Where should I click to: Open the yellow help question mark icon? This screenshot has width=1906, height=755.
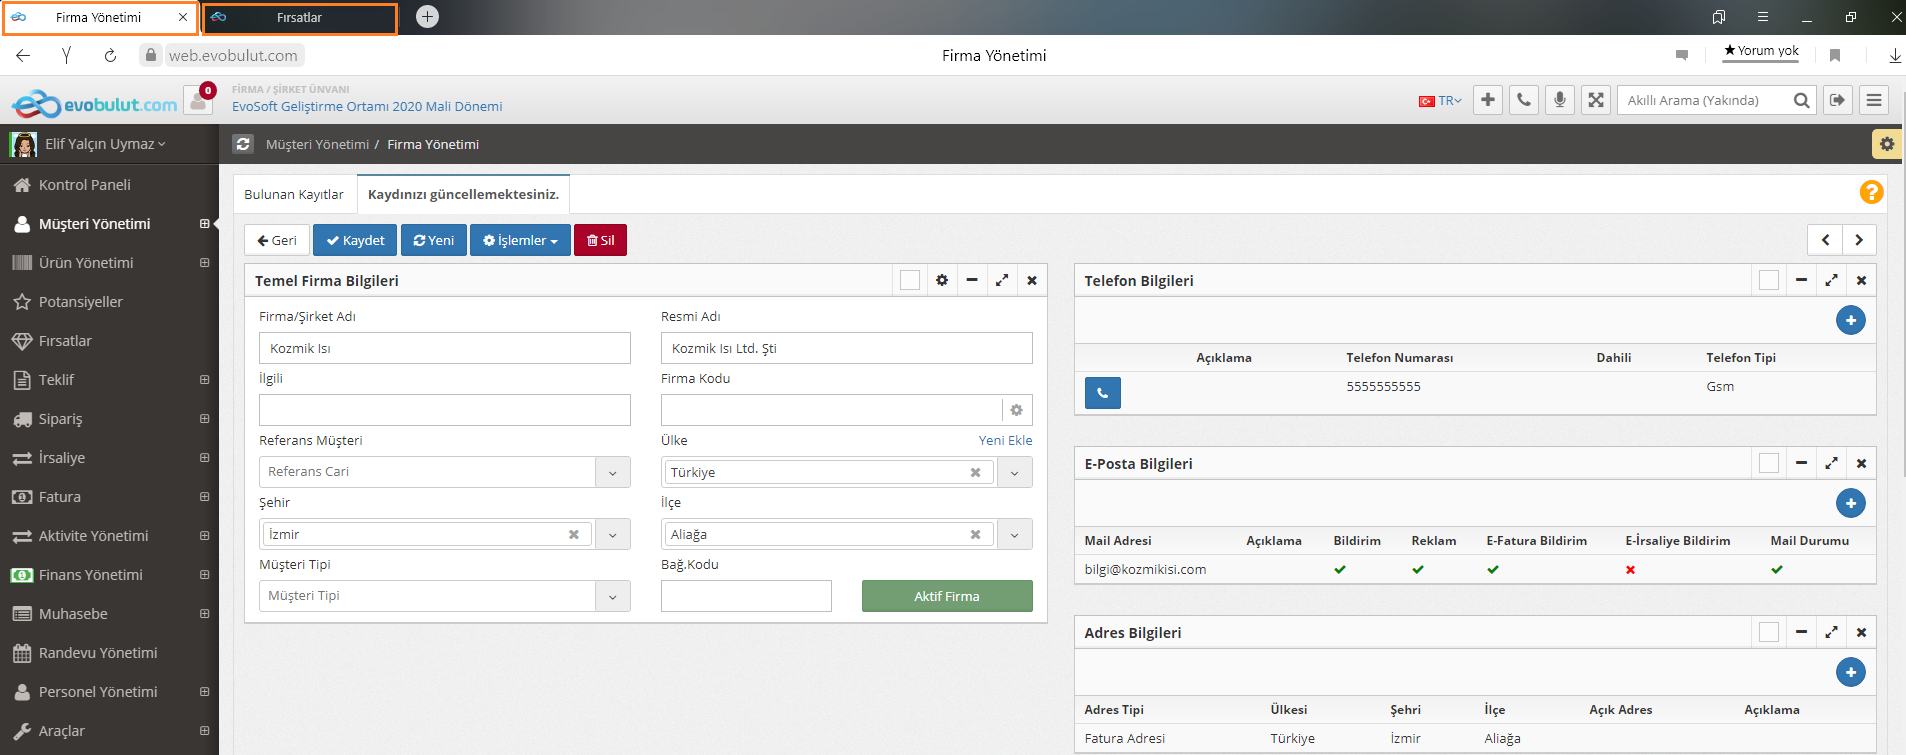tap(1871, 192)
